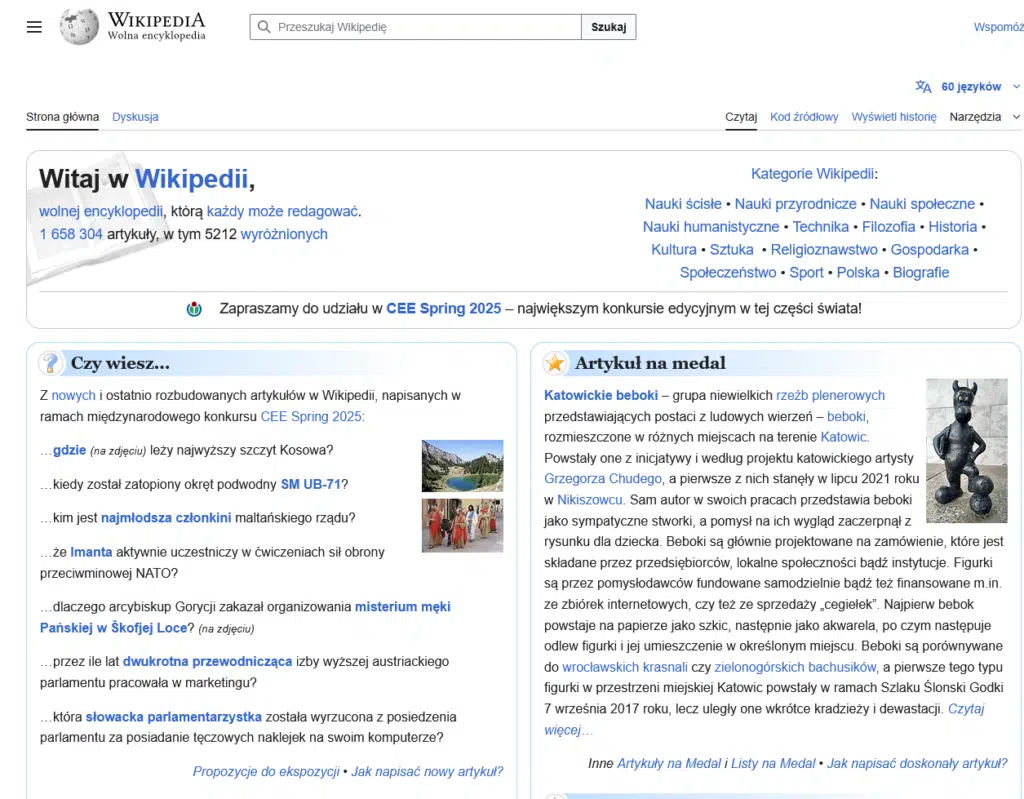1024x799 pixels.
Task: Open the rzeźb plenerowych link
Action: (830, 395)
